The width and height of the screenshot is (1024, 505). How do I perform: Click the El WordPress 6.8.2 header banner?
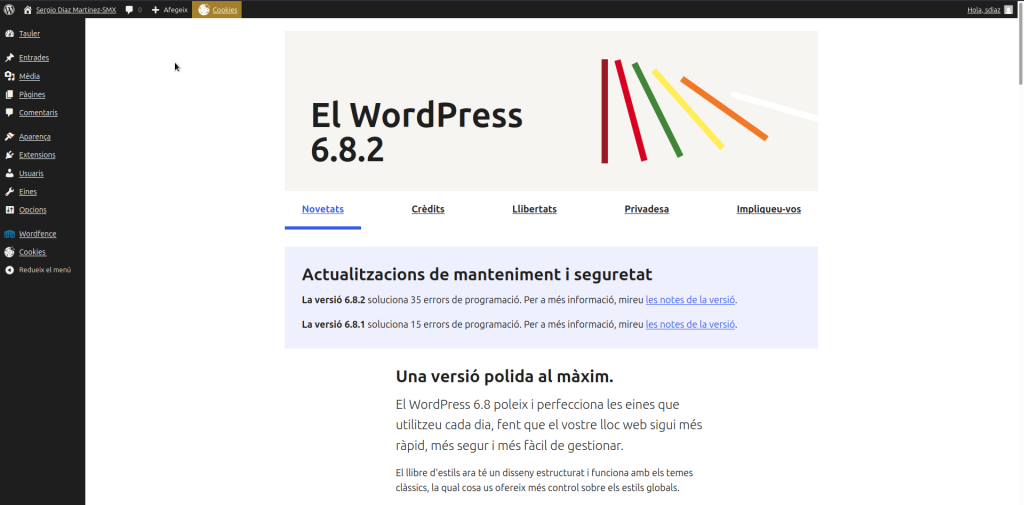click(x=550, y=110)
